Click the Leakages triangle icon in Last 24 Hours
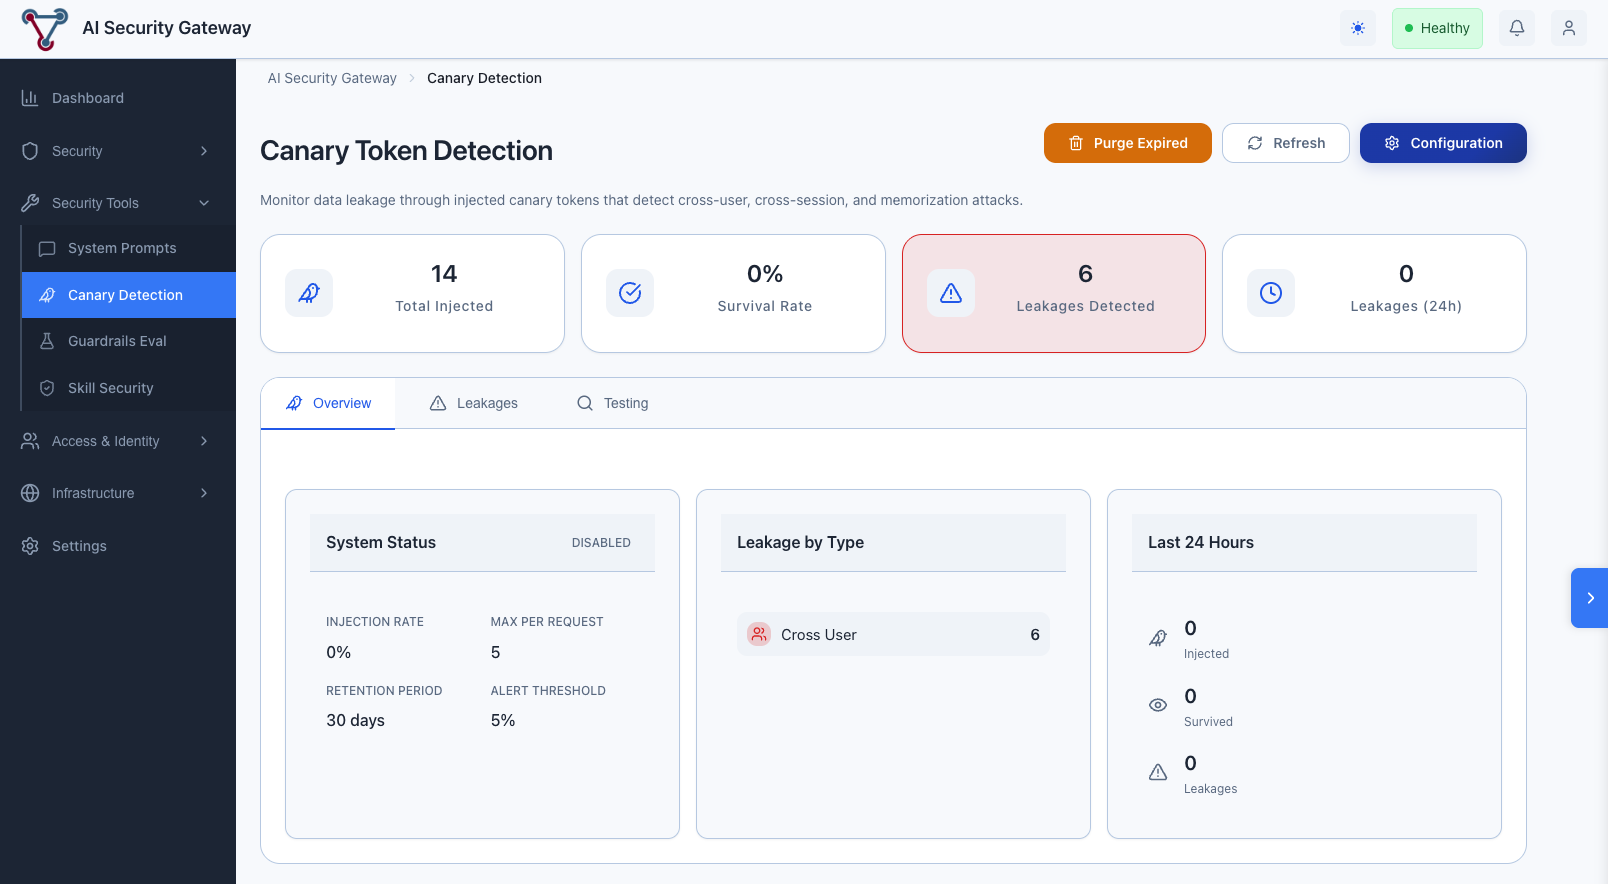The image size is (1608, 884). click(1158, 772)
